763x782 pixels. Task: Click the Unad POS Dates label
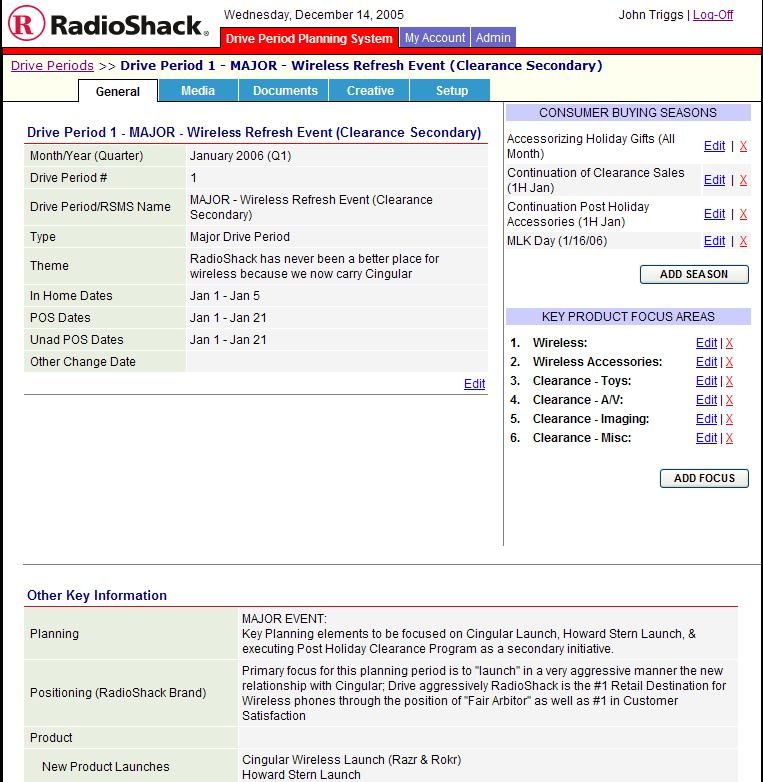76,339
